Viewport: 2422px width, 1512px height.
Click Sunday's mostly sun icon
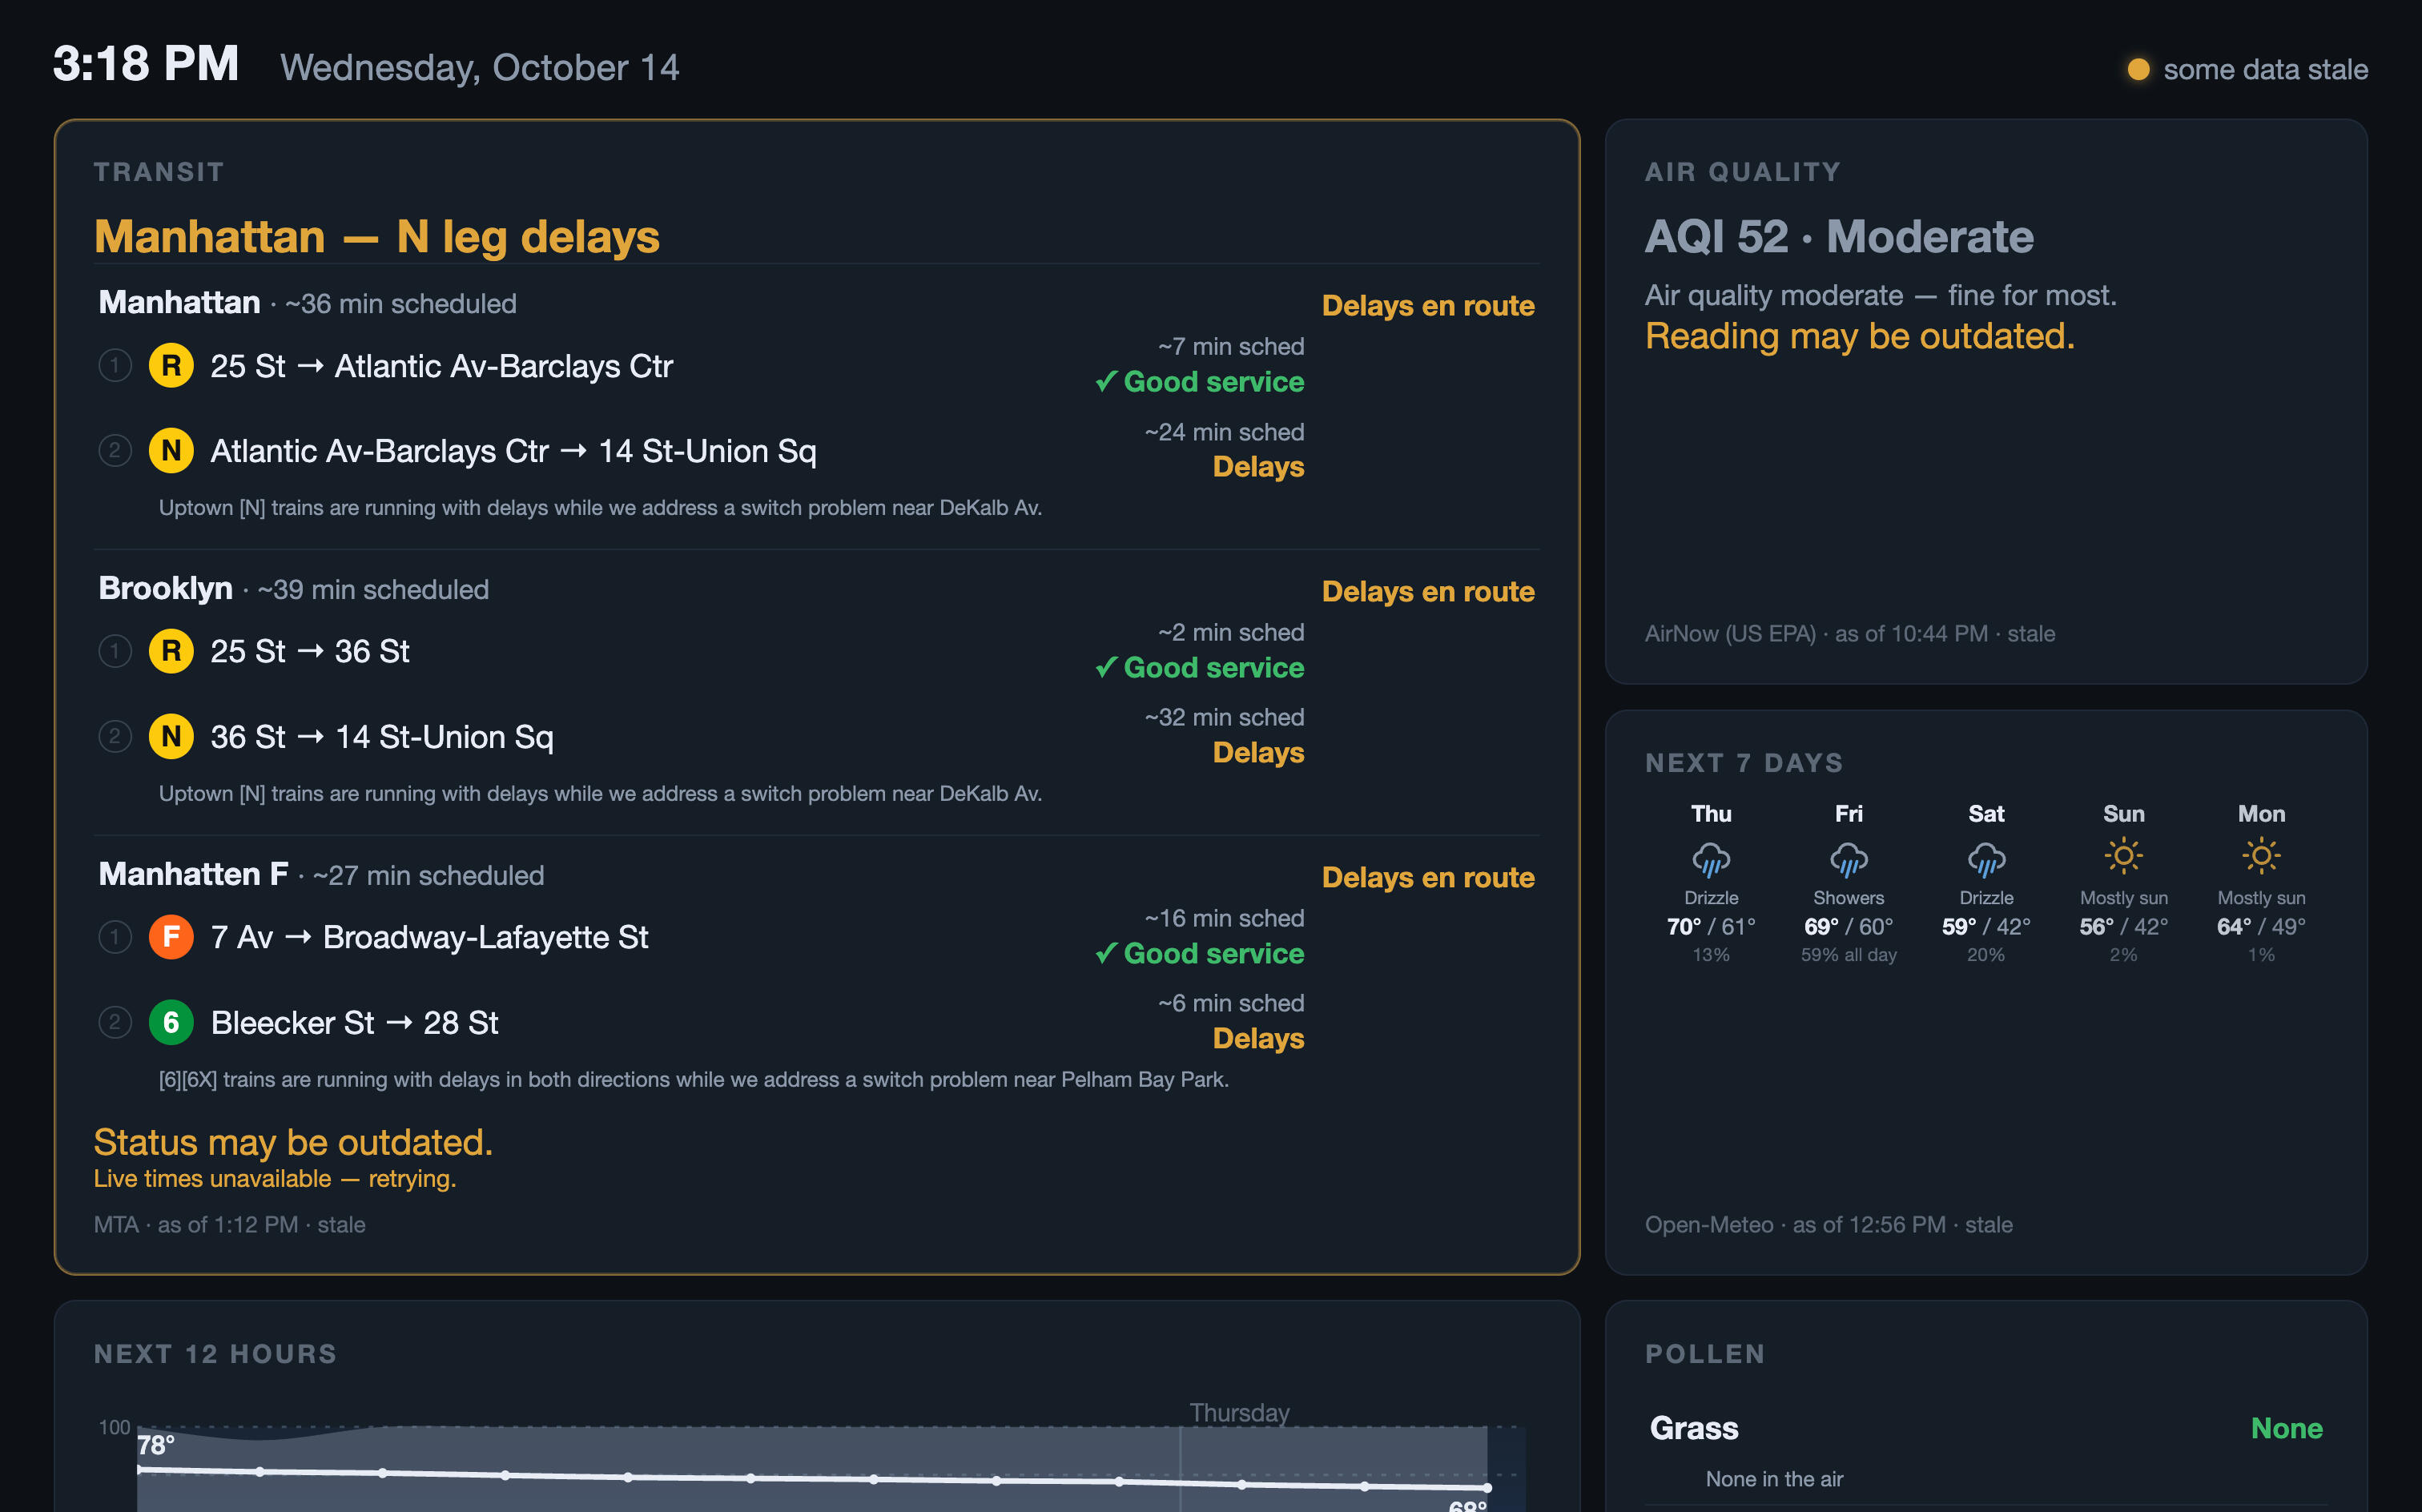tap(2123, 856)
